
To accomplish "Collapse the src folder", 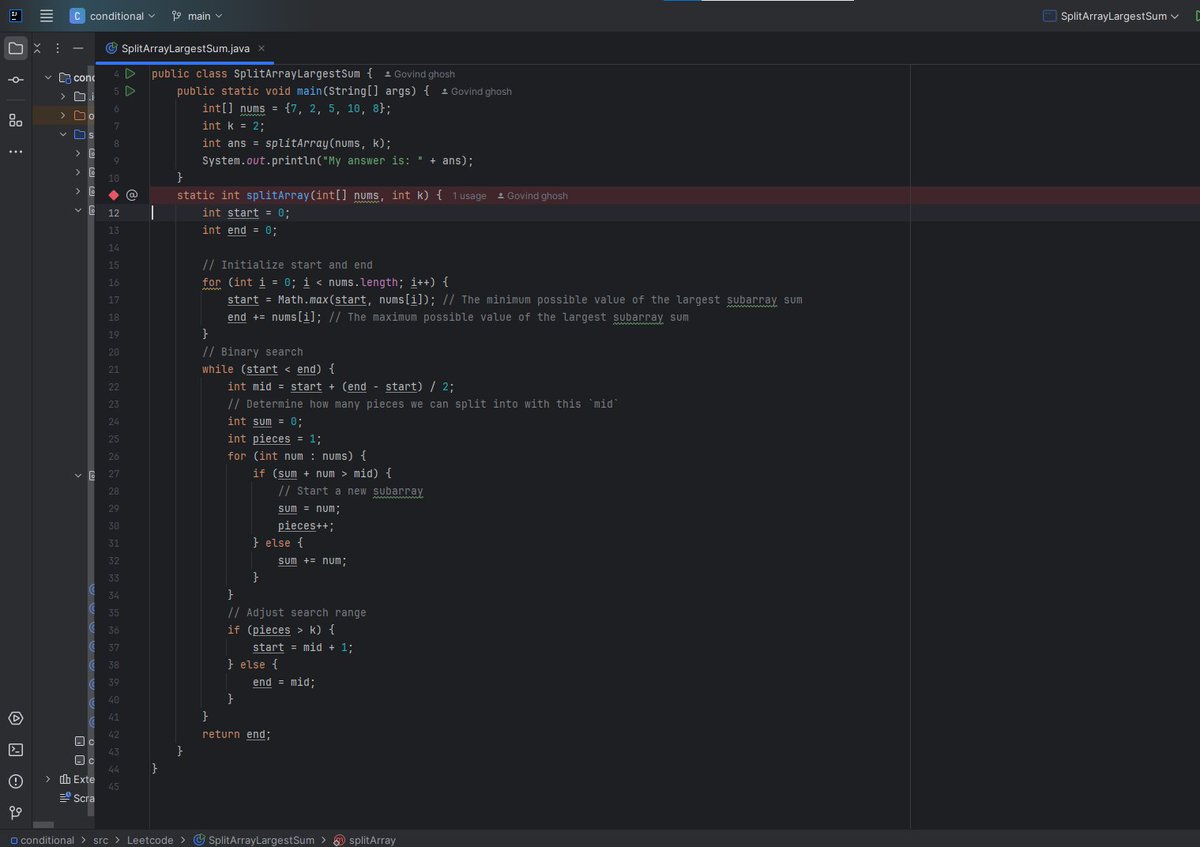I will click(x=64, y=135).
